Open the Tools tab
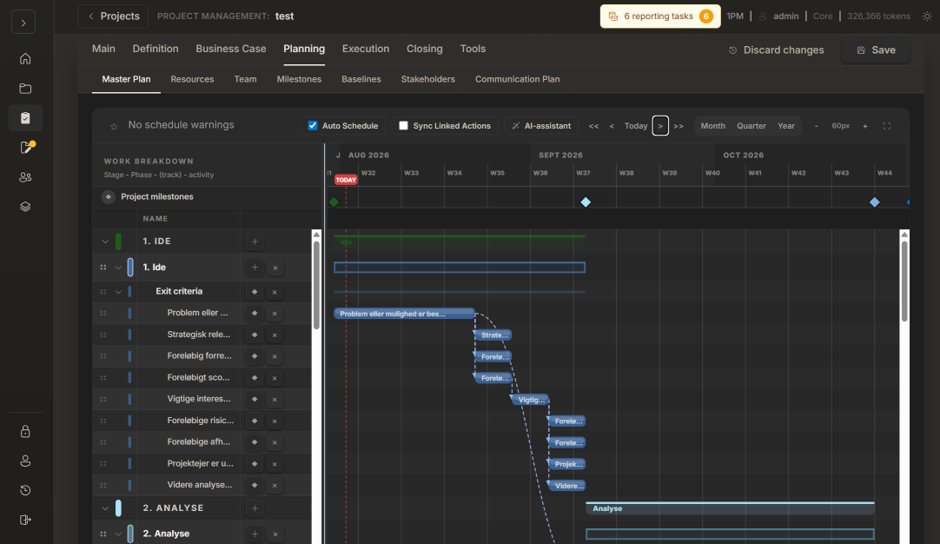 pyautogui.click(x=473, y=49)
